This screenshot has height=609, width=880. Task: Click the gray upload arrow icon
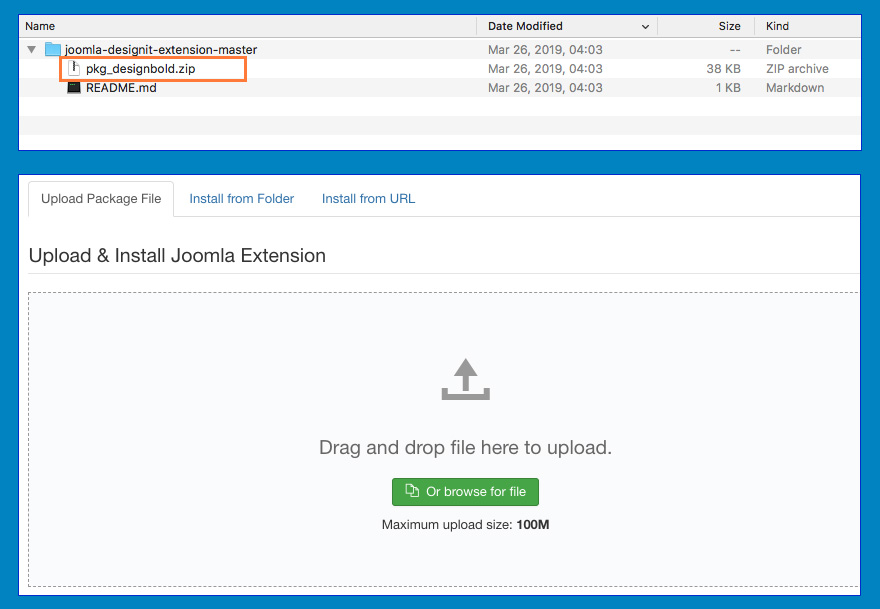point(464,380)
